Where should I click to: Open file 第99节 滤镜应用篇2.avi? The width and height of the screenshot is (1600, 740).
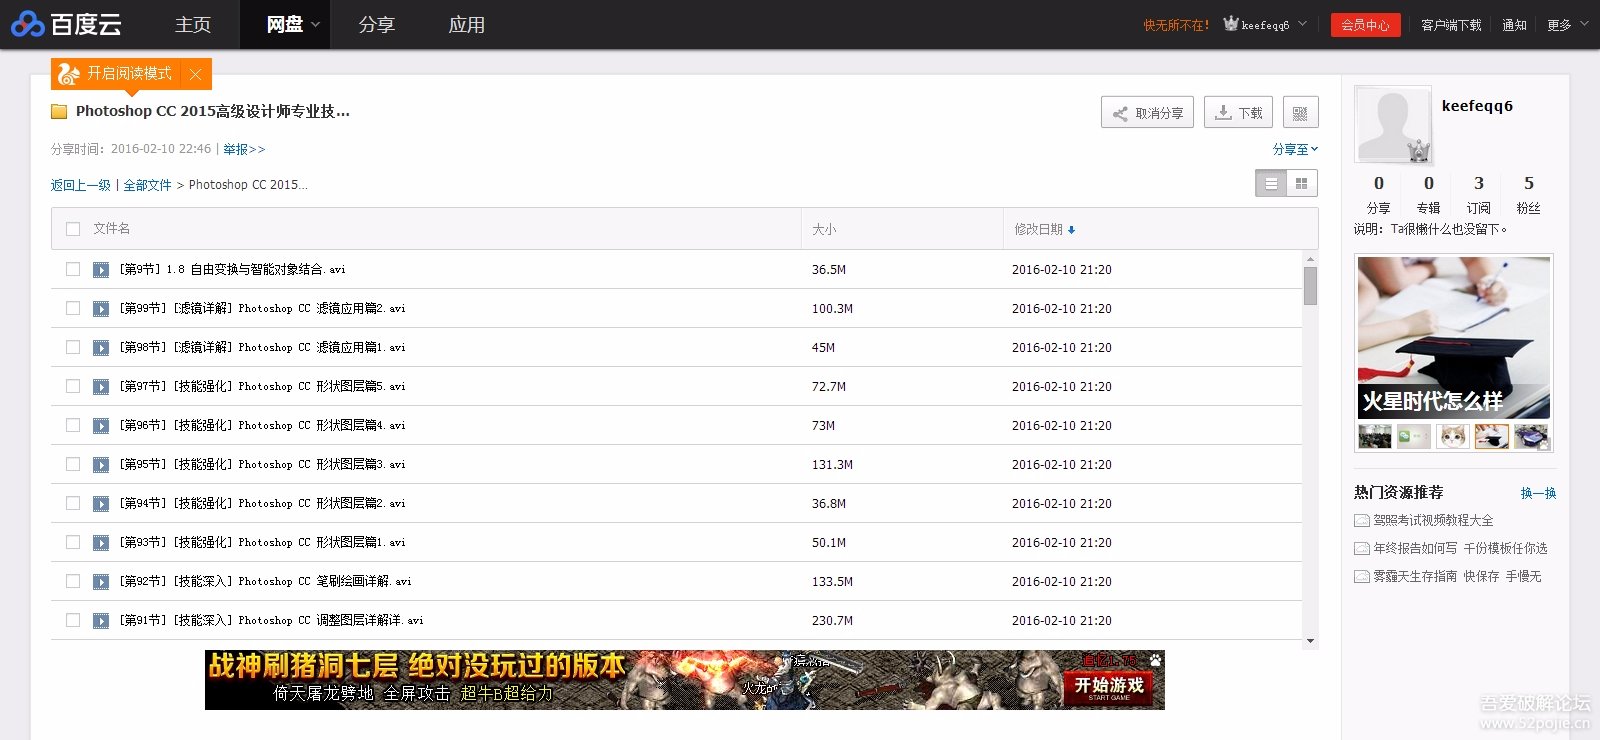coord(262,308)
